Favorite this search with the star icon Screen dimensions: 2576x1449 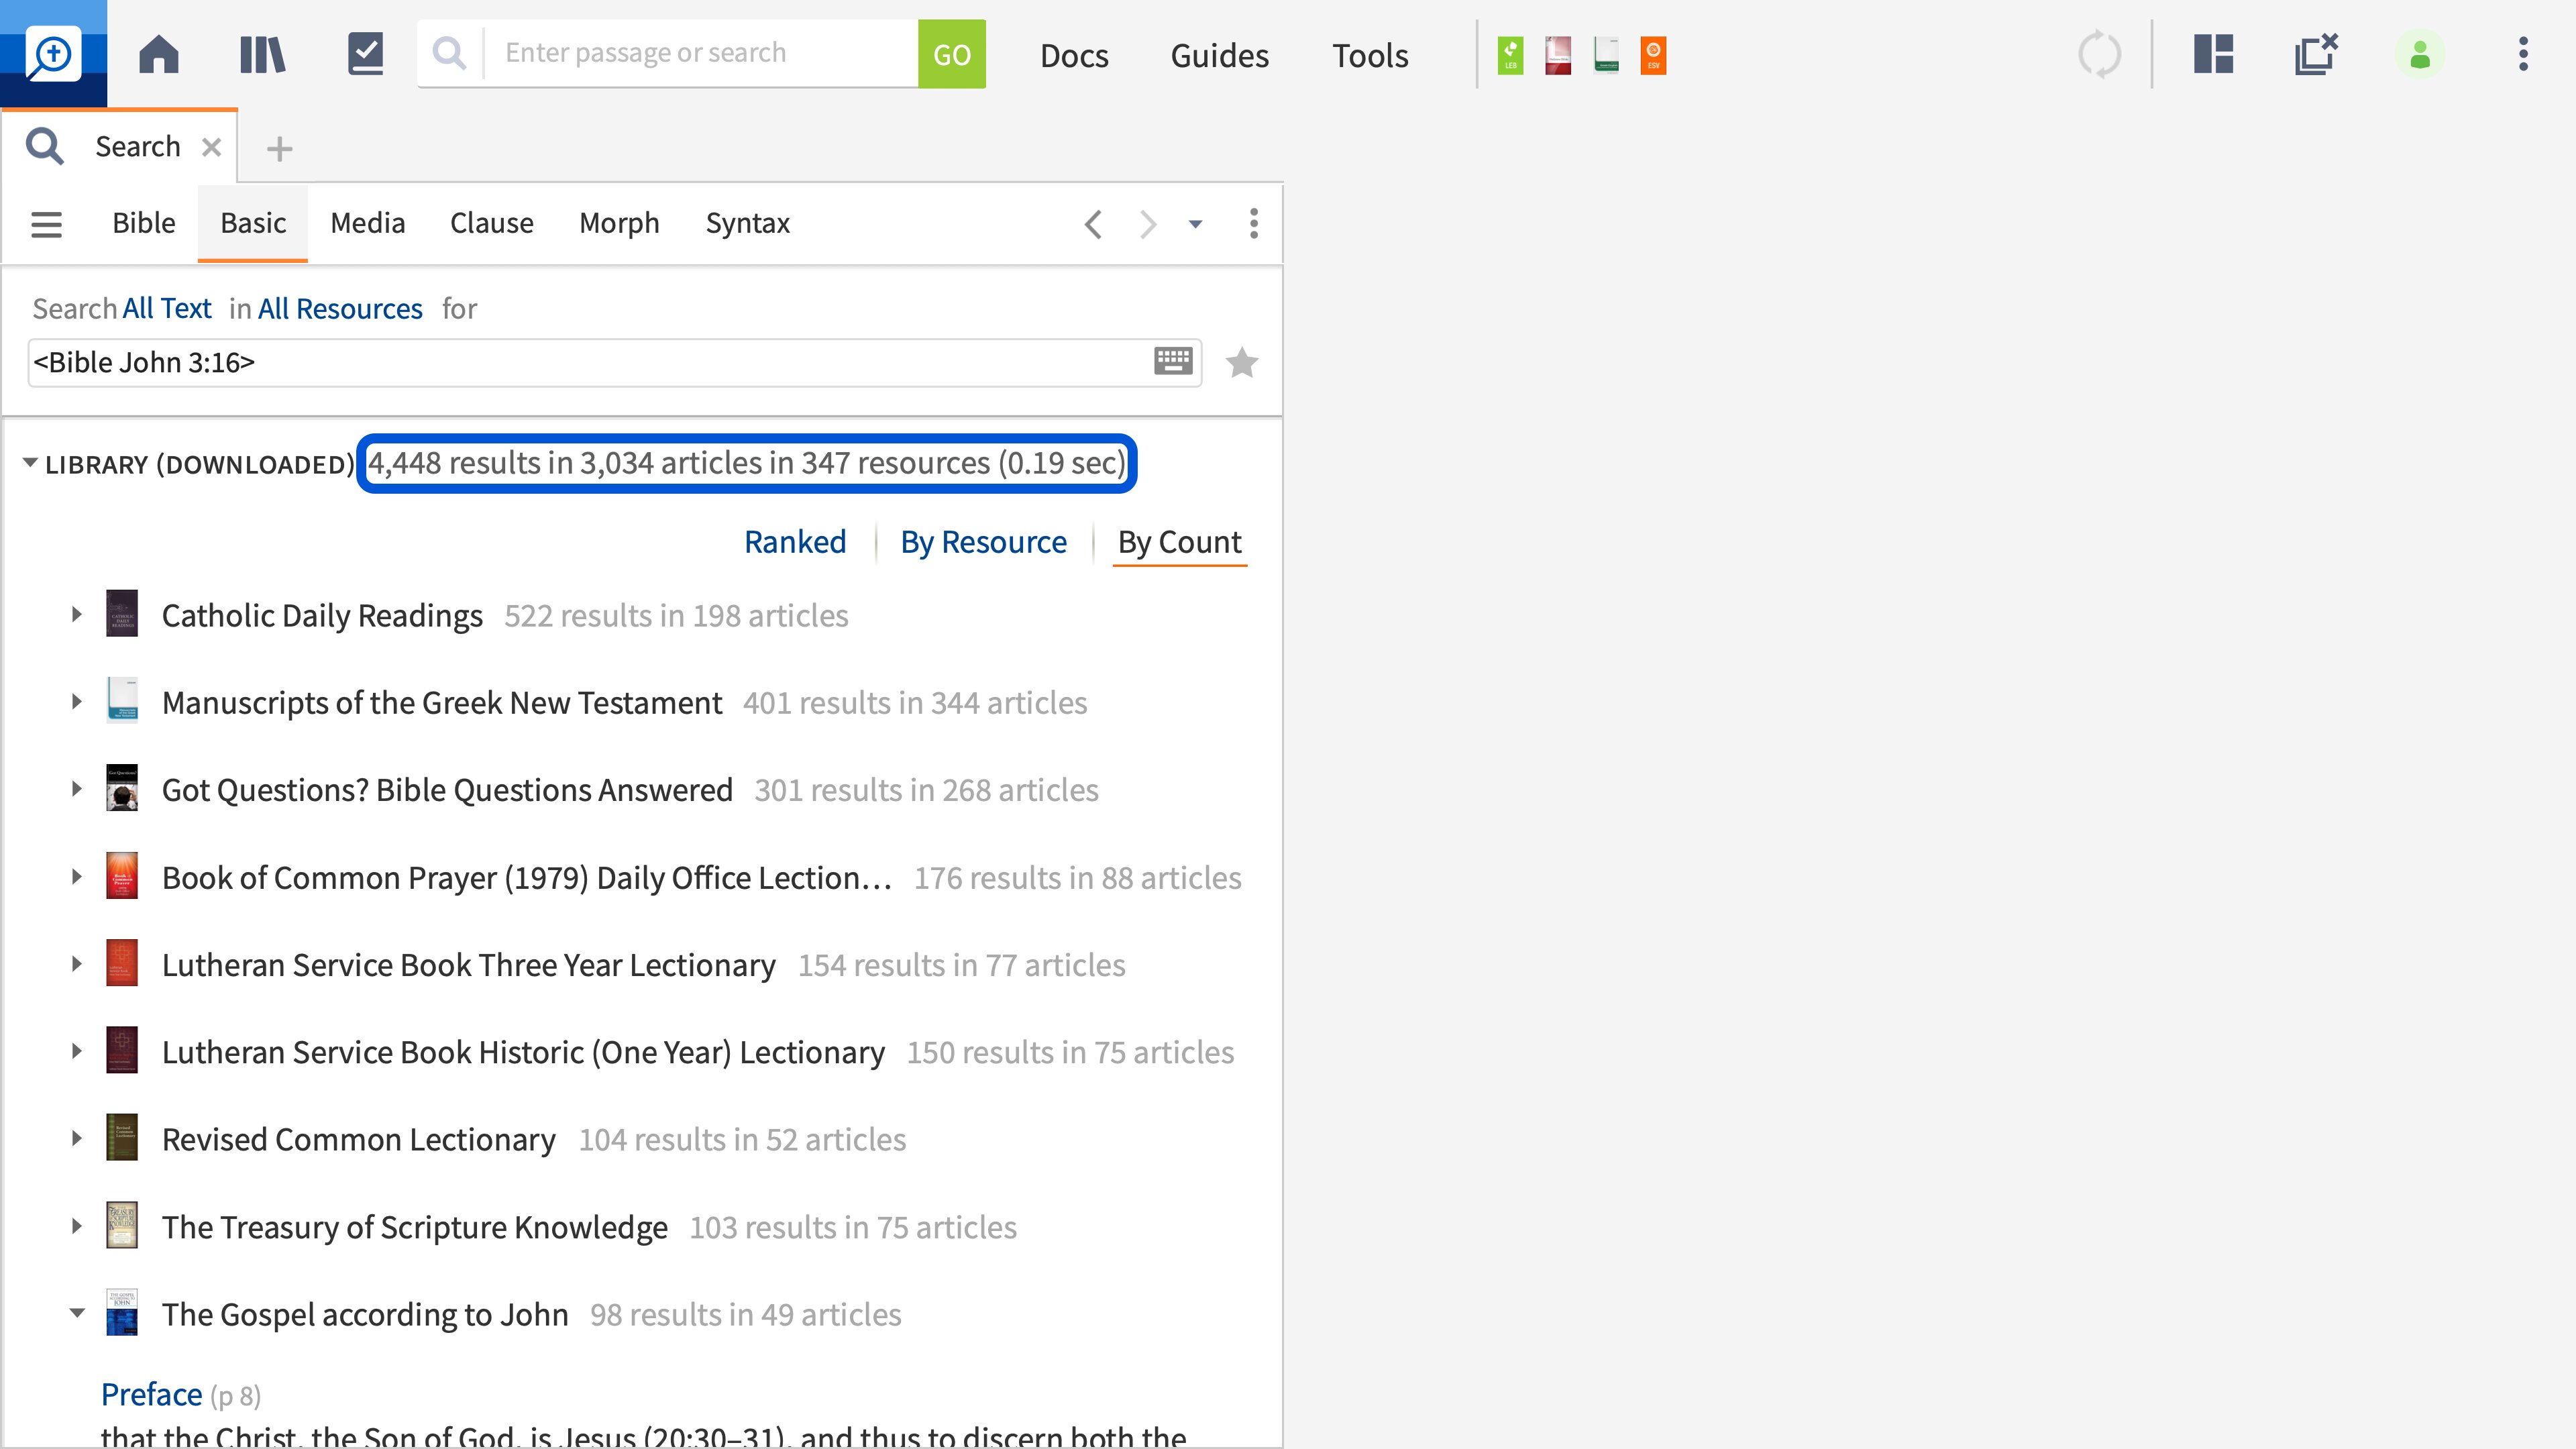[x=1242, y=362]
